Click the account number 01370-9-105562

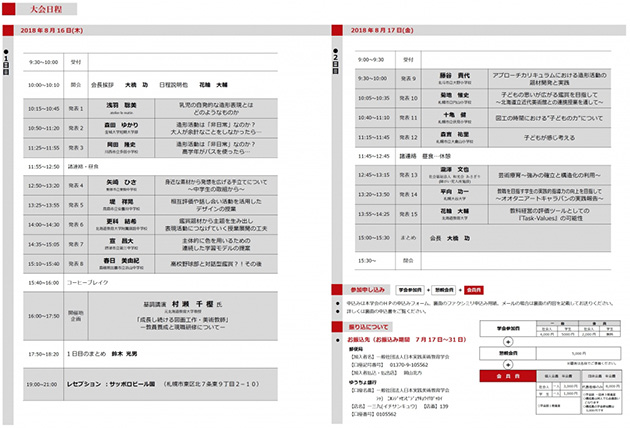(x=409, y=365)
